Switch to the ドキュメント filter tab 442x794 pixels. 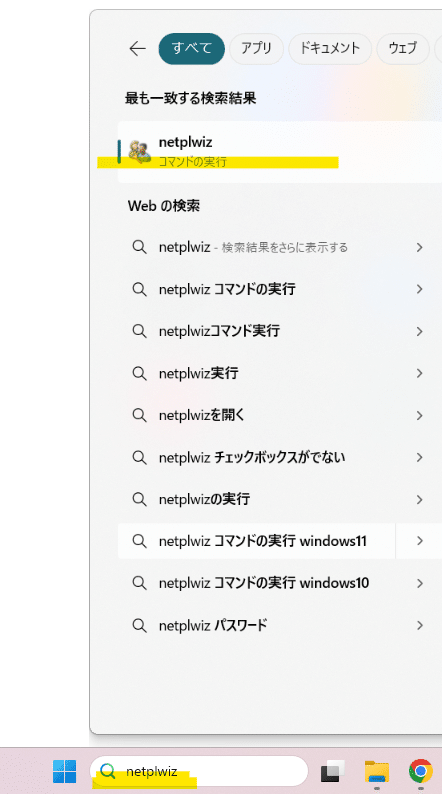click(x=330, y=49)
